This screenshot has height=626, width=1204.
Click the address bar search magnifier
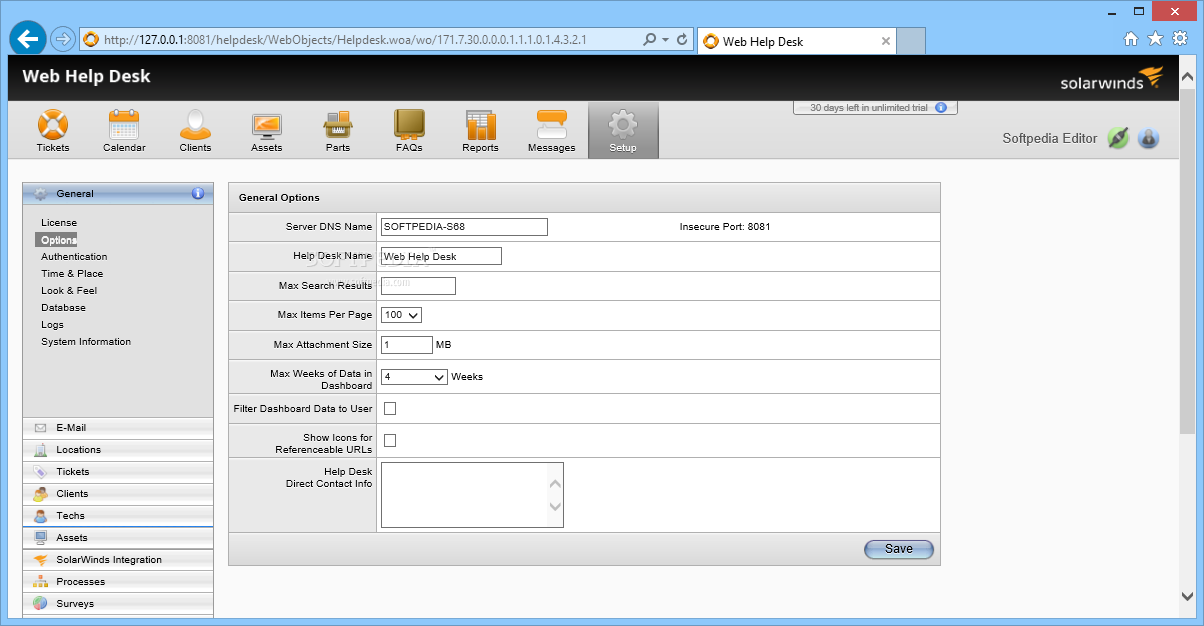pyautogui.click(x=649, y=40)
